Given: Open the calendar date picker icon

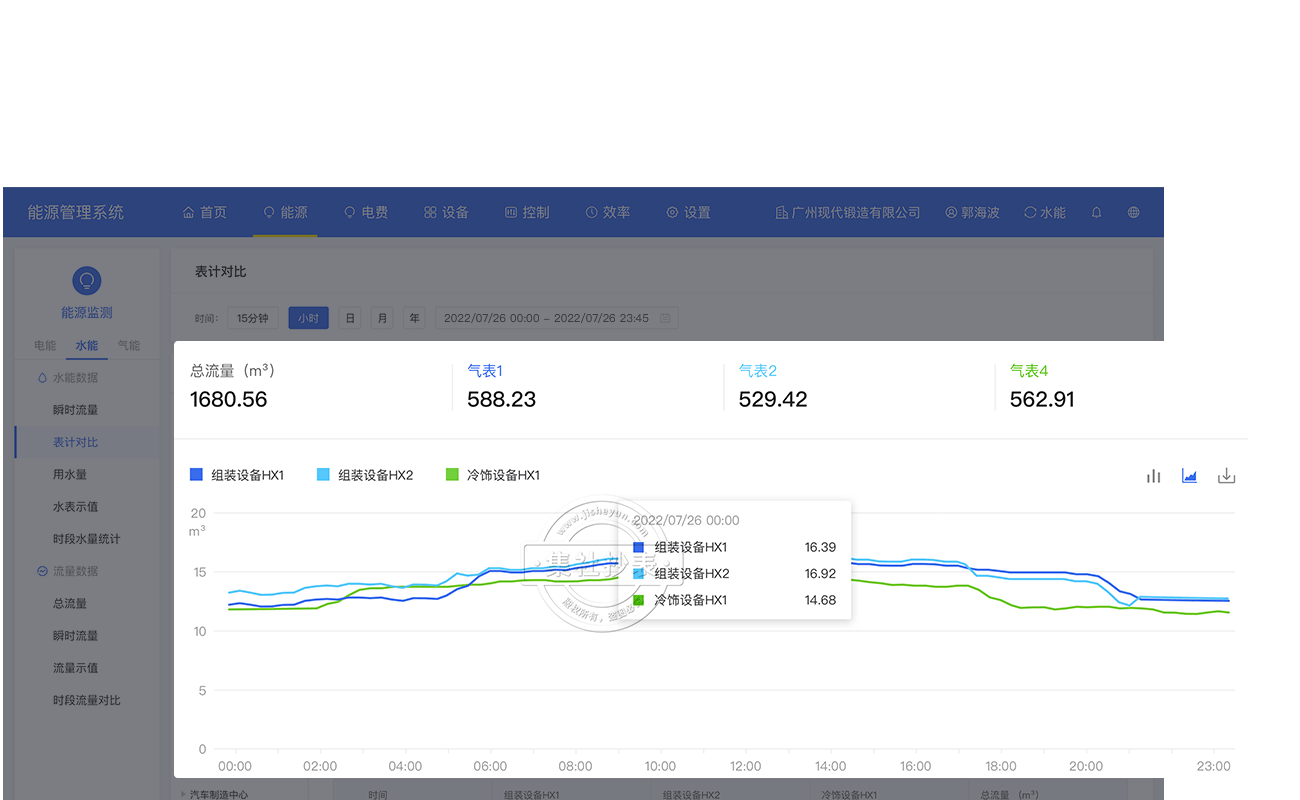Looking at the screenshot, I should tap(666, 319).
